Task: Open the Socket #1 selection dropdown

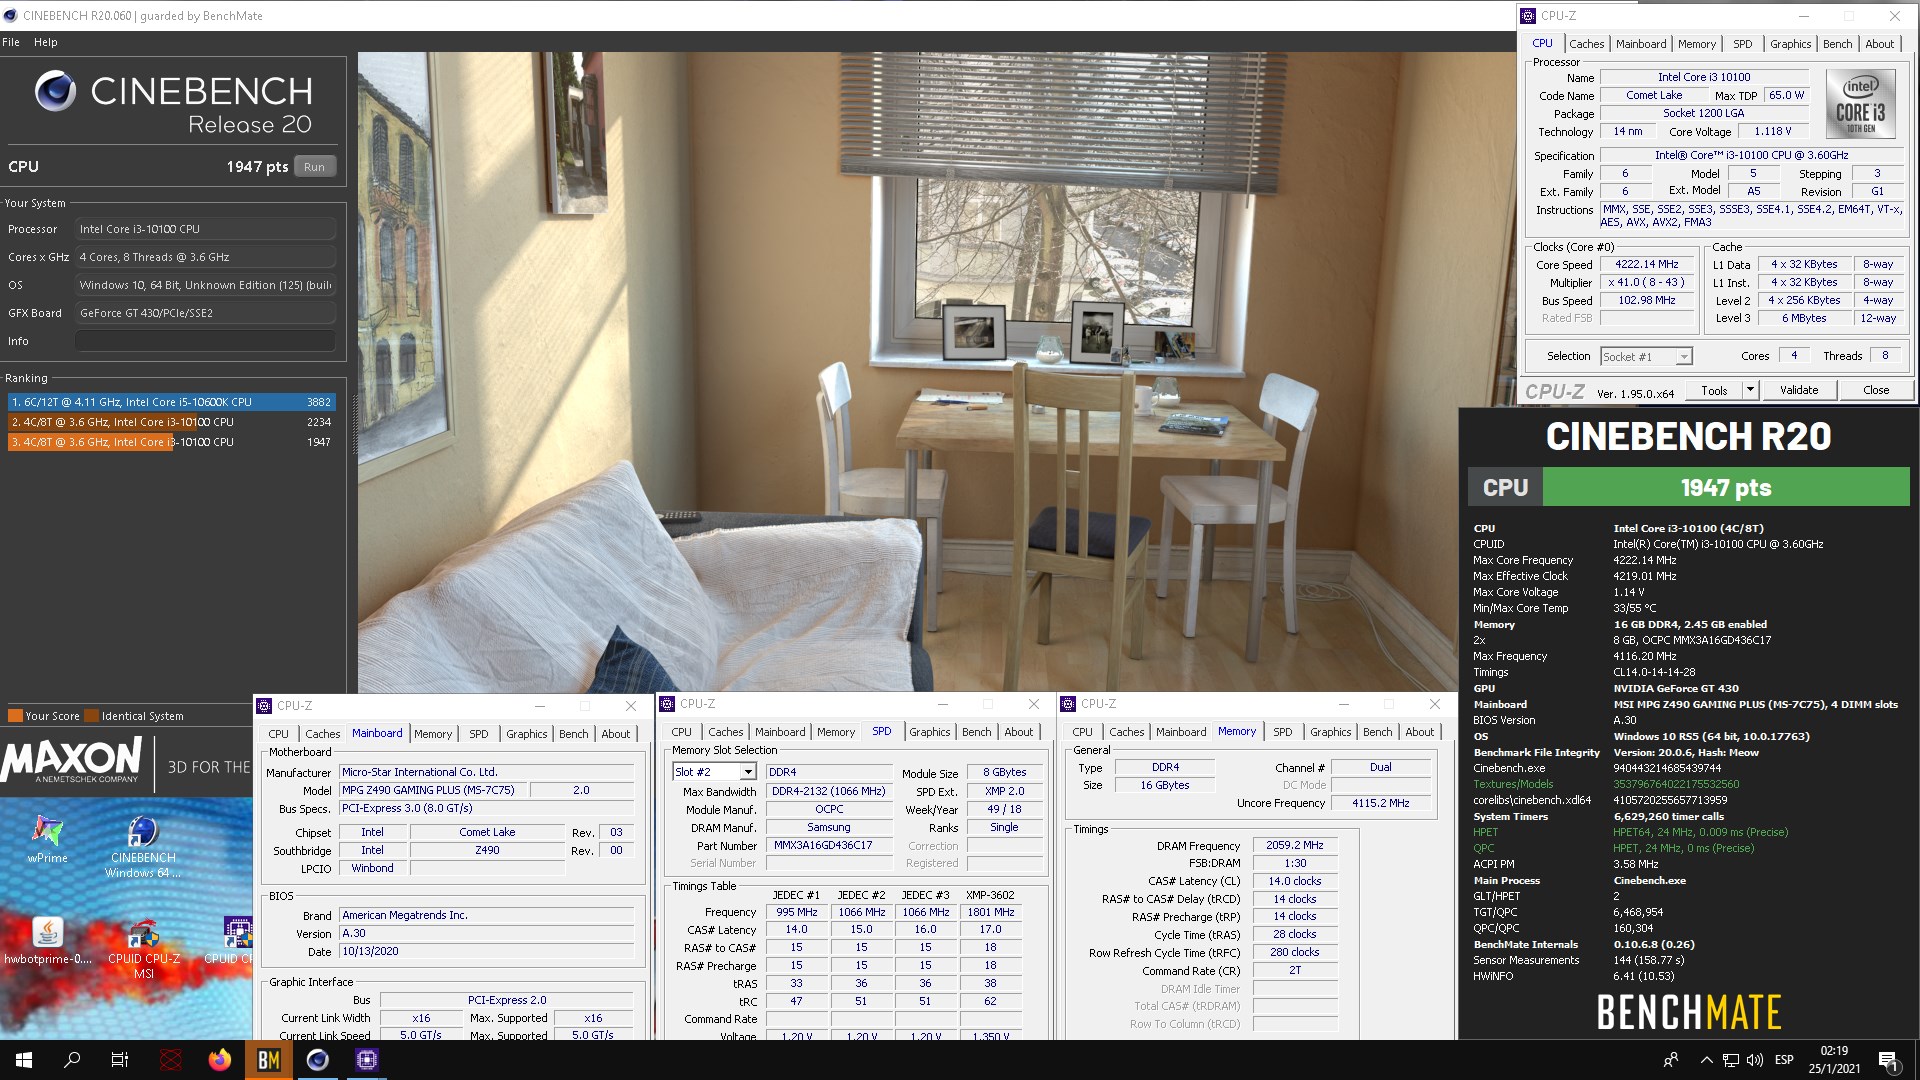Action: coord(1684,357)
